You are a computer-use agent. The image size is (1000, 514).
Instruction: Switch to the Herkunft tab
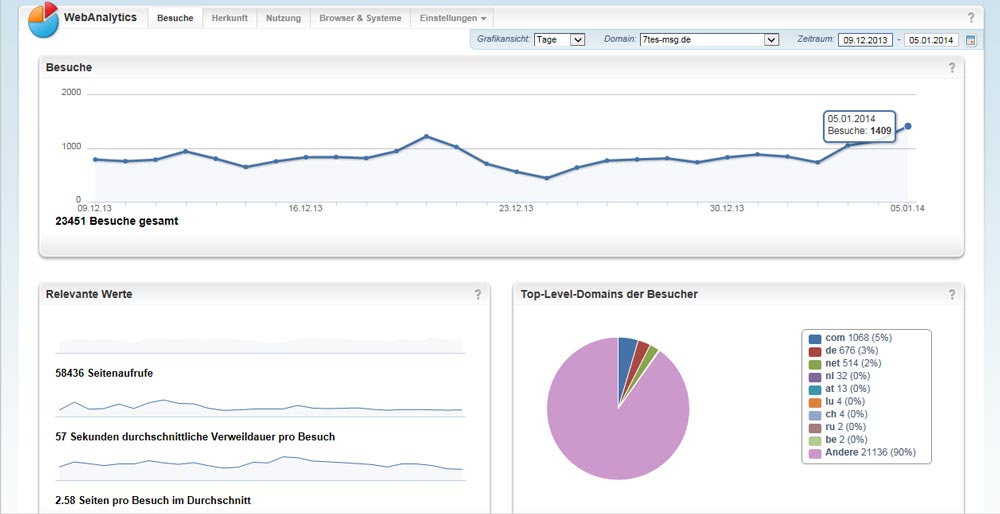(x=229, y=18)
